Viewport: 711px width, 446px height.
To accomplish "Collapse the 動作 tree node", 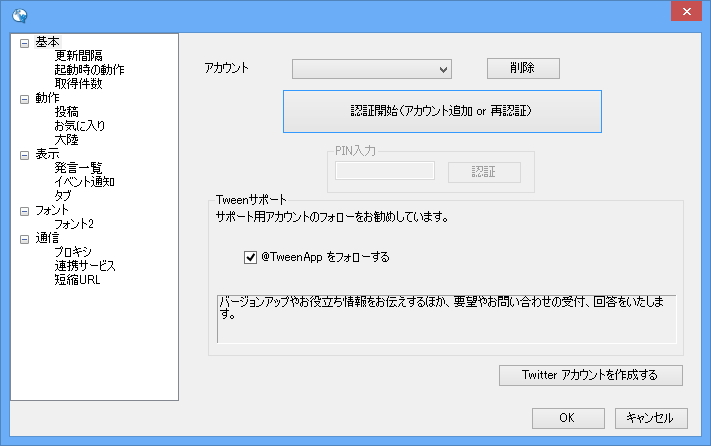I will [24, 99].
